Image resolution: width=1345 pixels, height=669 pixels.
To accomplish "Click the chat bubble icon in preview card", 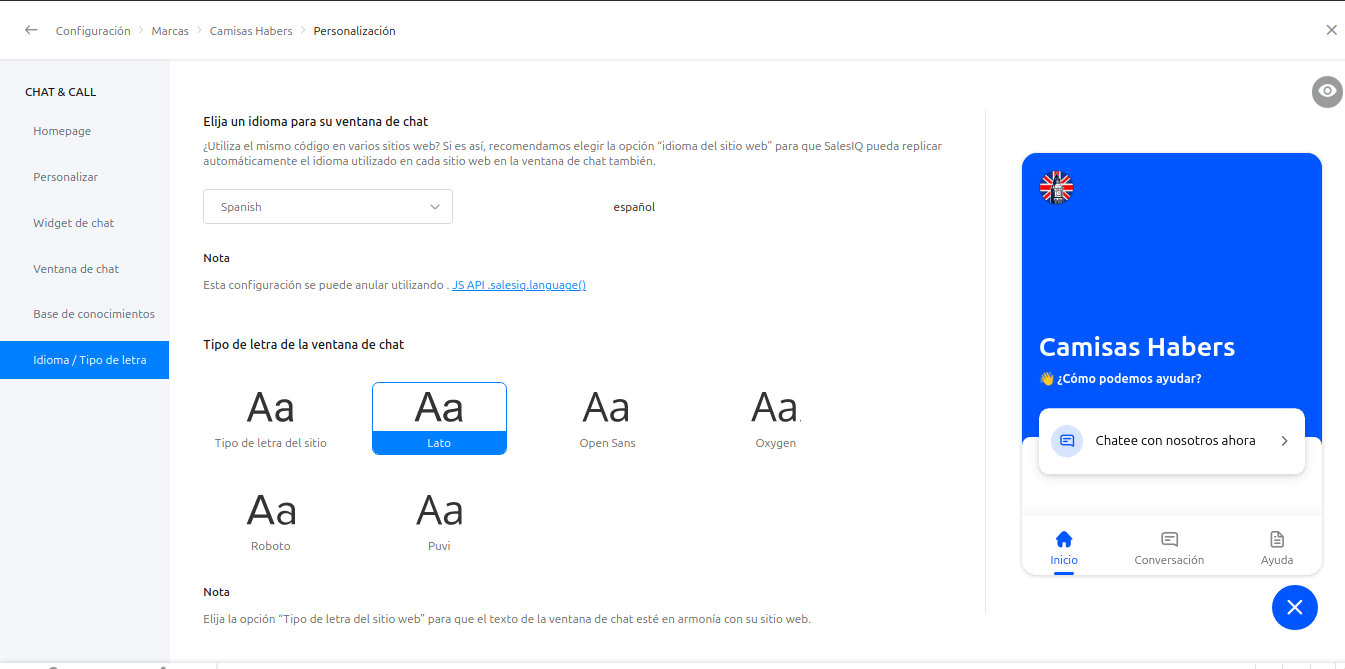I will tap(1067, 440).
